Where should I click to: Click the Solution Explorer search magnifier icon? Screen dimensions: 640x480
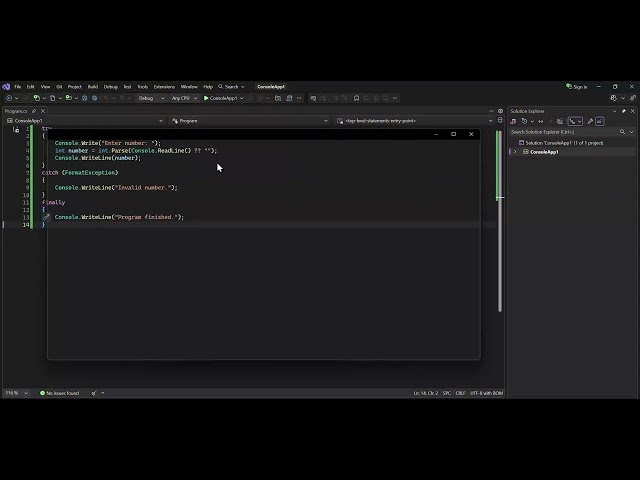click(x=622, y=132)
